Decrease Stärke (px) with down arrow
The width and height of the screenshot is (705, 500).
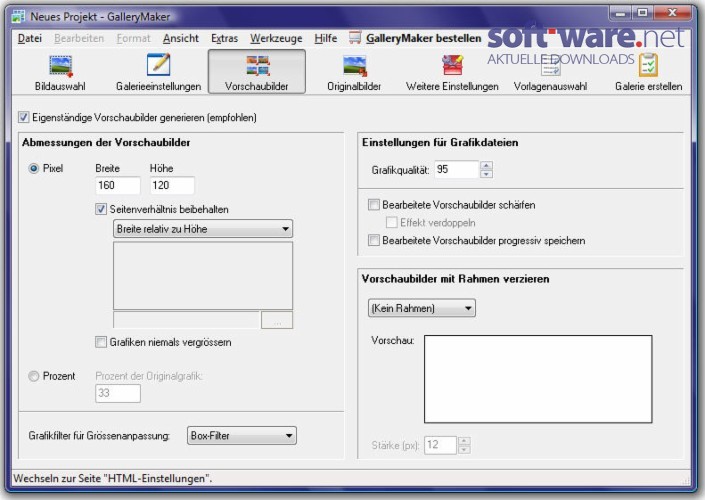[x=464, y=449]
